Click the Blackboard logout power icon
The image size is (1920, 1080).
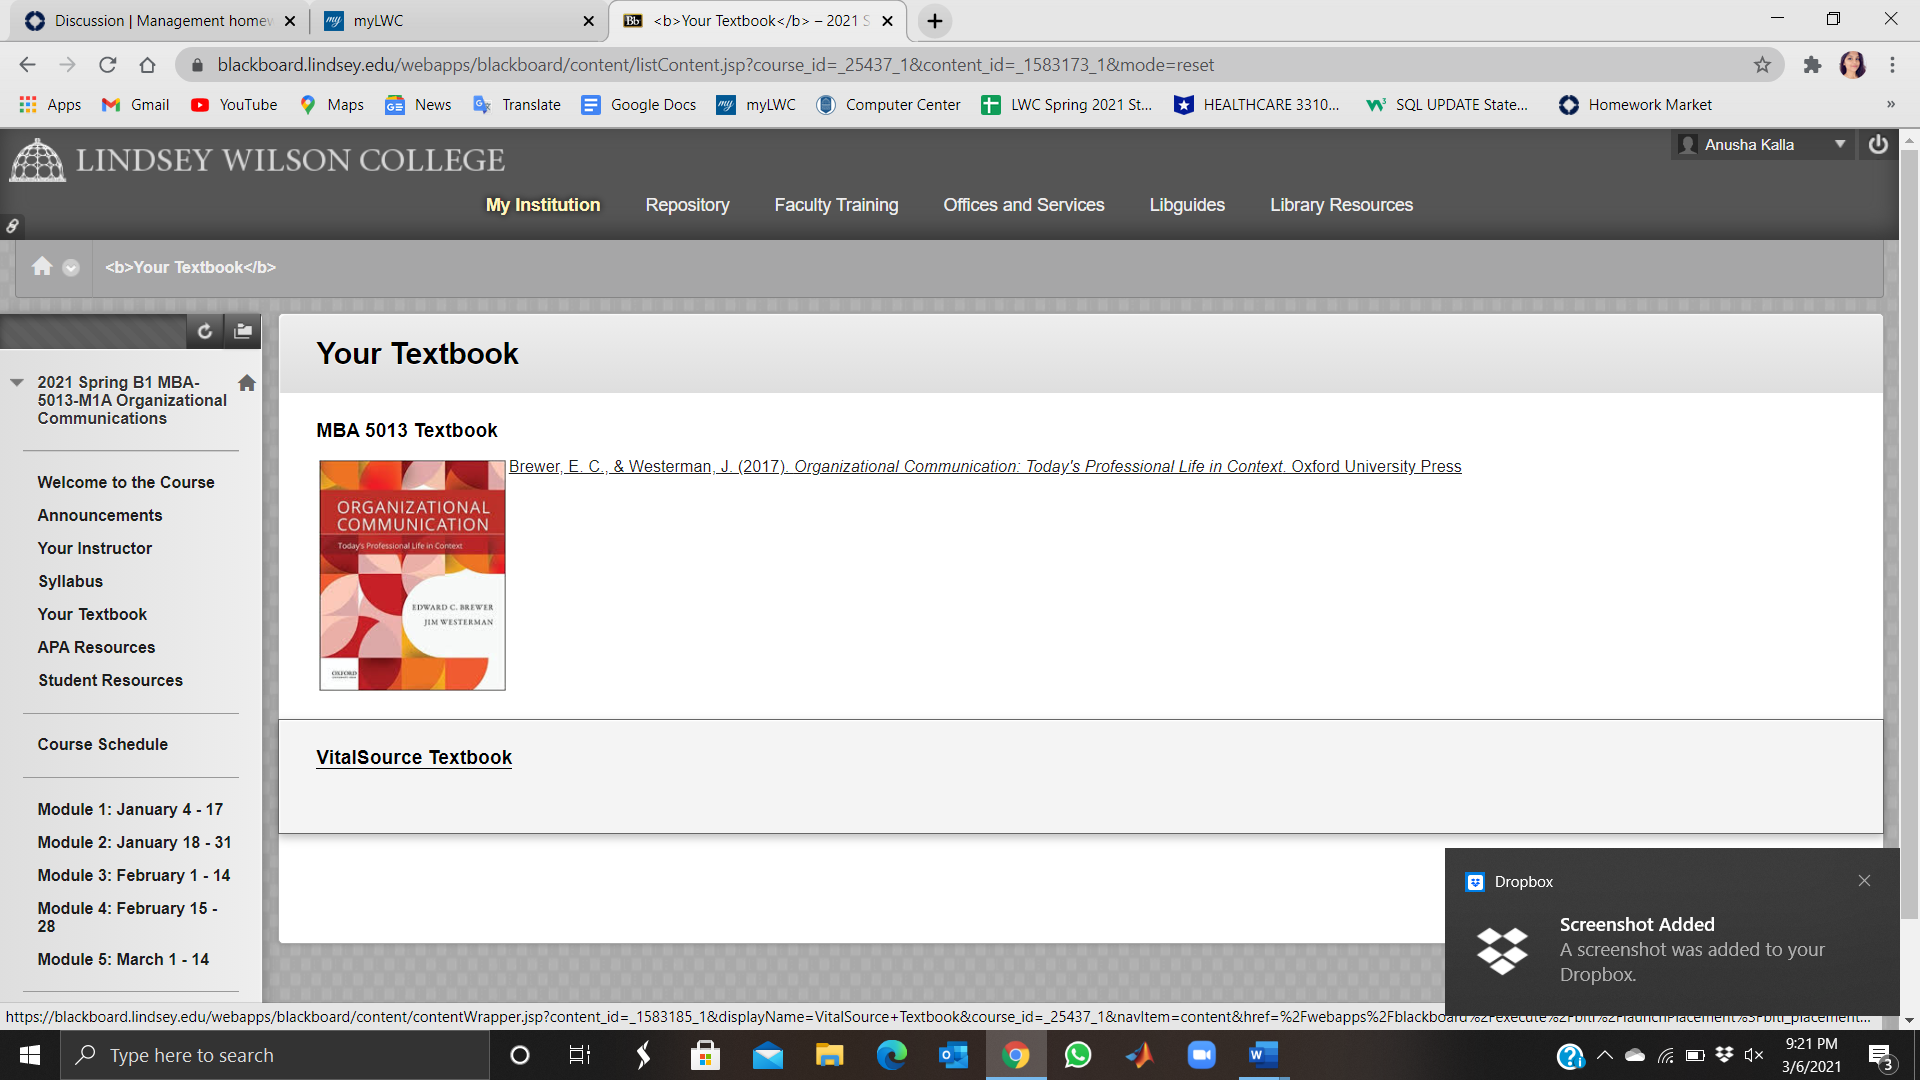[x=1878, y=145]
